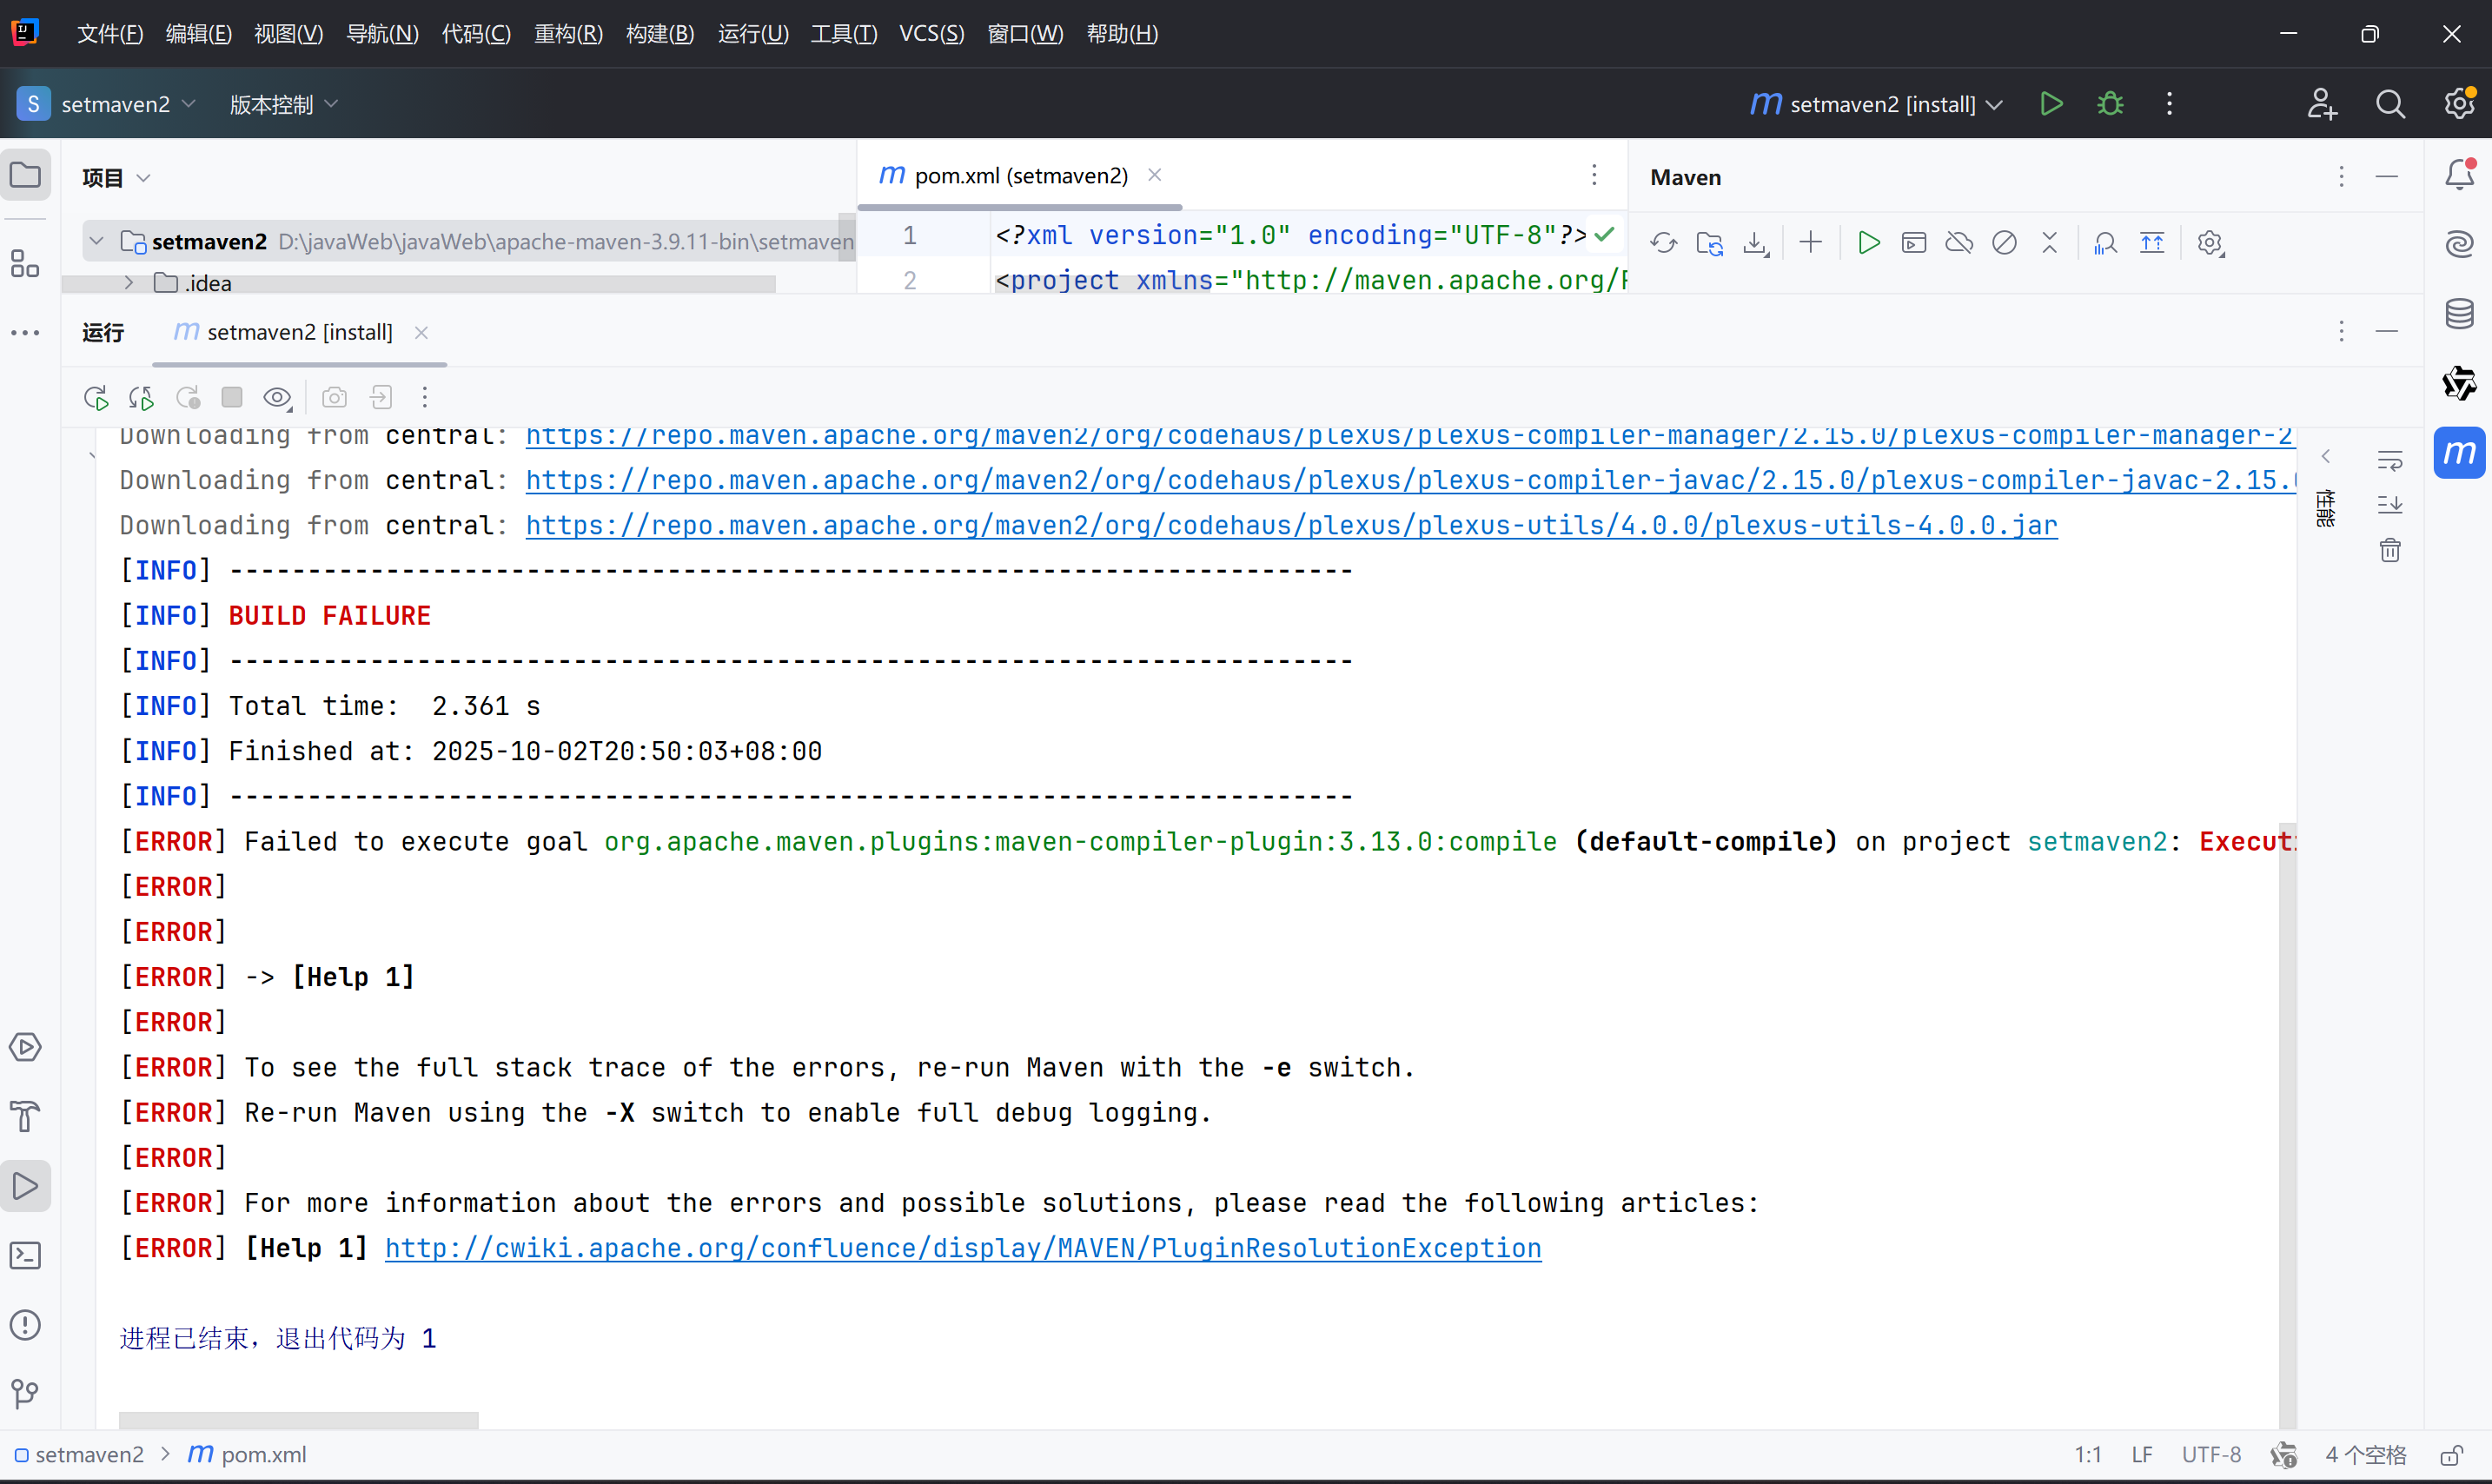Open the PluginResolutionException help link

[963, 1248]
